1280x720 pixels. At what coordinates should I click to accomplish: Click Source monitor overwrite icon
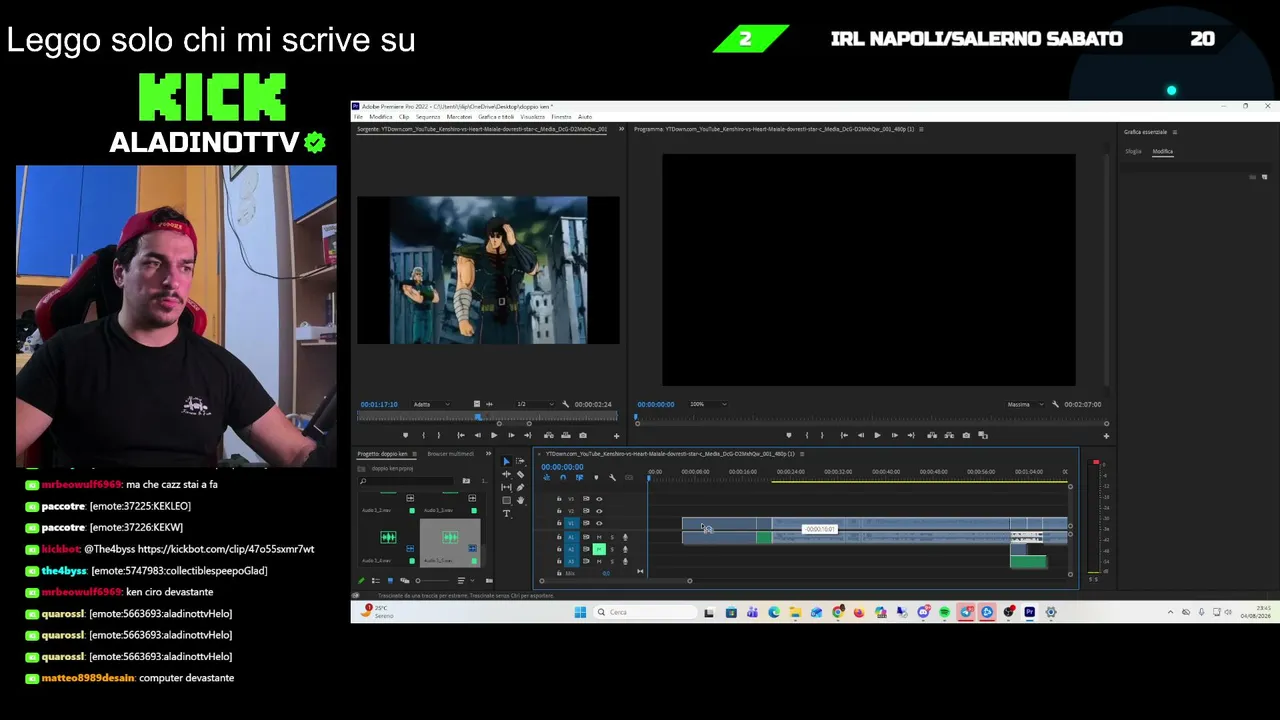coord(566,435)
